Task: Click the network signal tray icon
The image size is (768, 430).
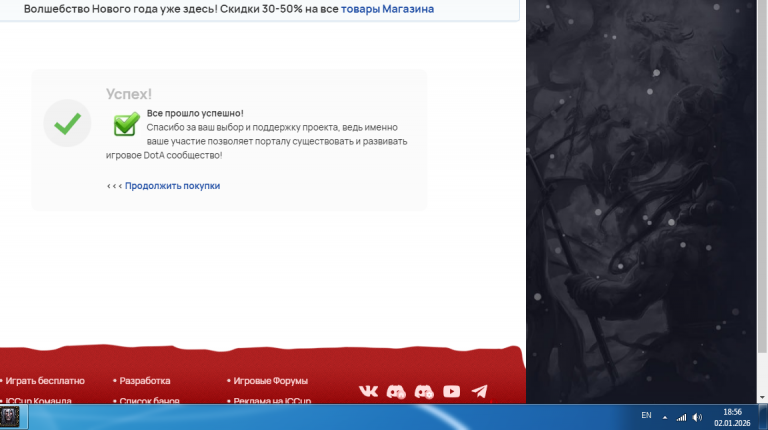Action: (x=681, y=417)
